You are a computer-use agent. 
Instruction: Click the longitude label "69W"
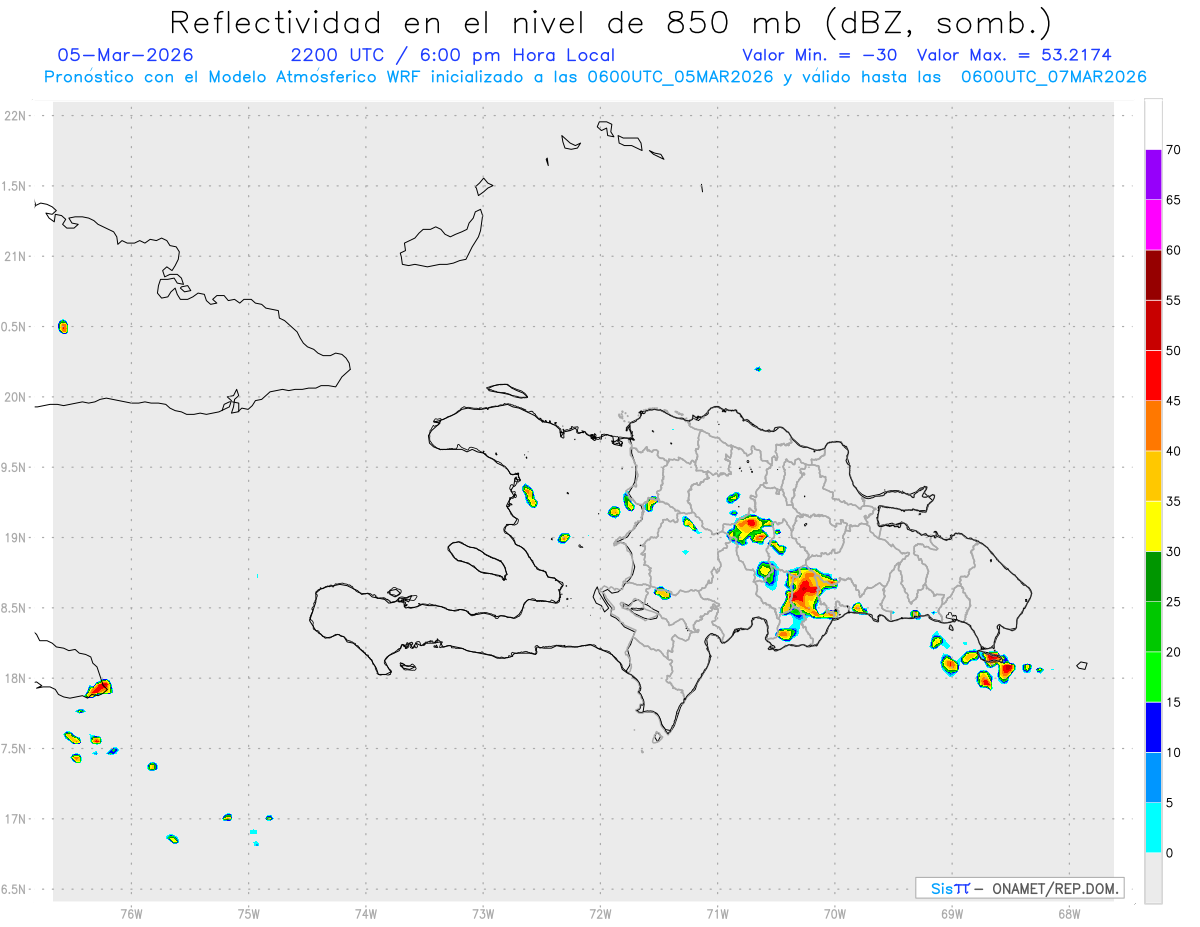pyautogui.click(x=951, y=914)
